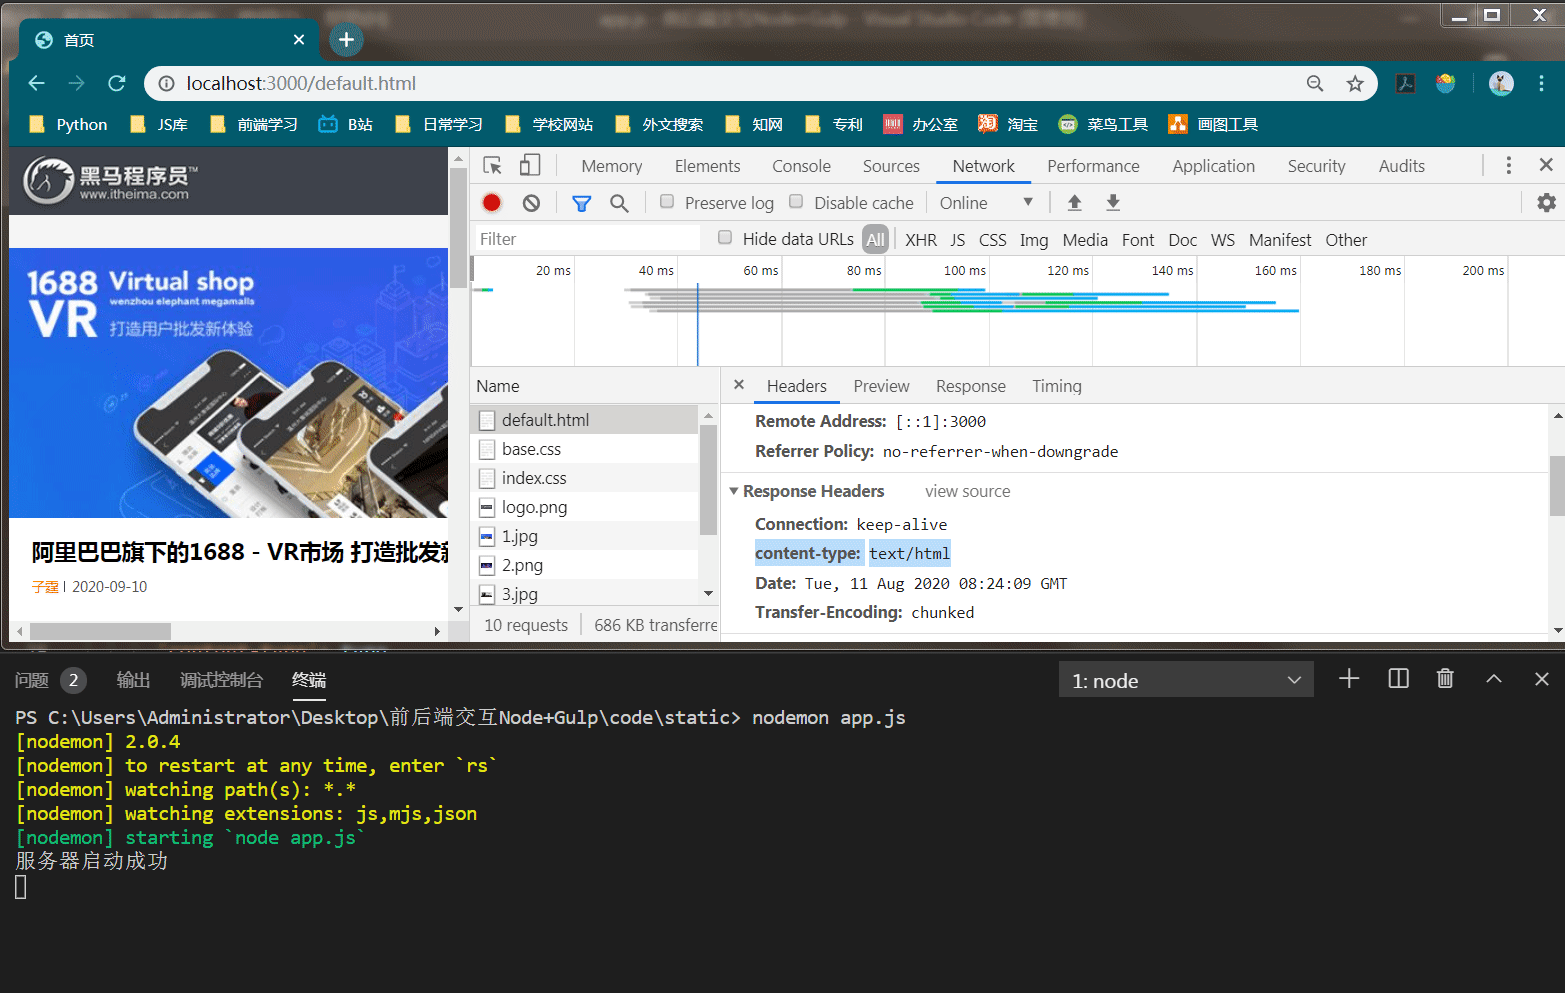The height and width of the screenshot is (993, 1565).
Task: Open the 淘宝 bookmark
Action: pos(1008,124)
